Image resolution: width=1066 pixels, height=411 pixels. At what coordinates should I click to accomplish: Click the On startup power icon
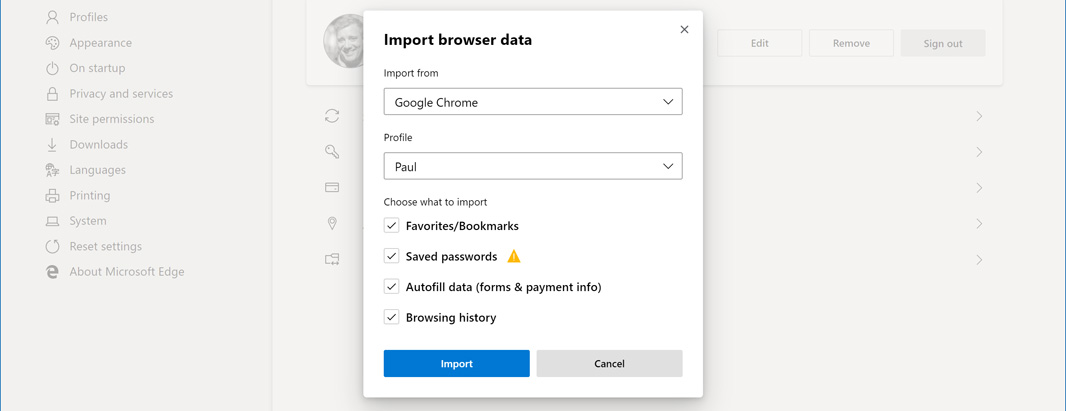(x=52, y=68)
